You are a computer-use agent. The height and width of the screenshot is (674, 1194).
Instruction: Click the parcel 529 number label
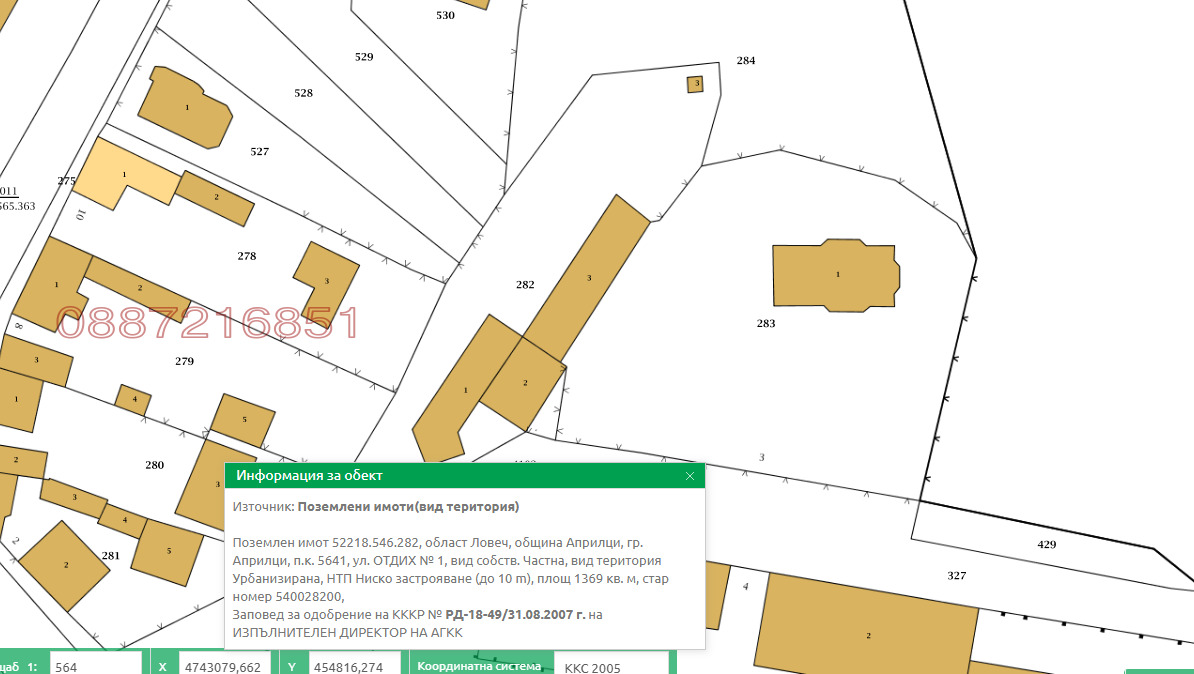point(364,57)
